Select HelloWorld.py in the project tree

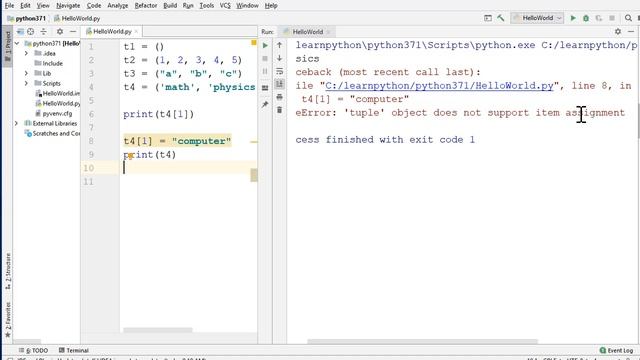[58, 103]
